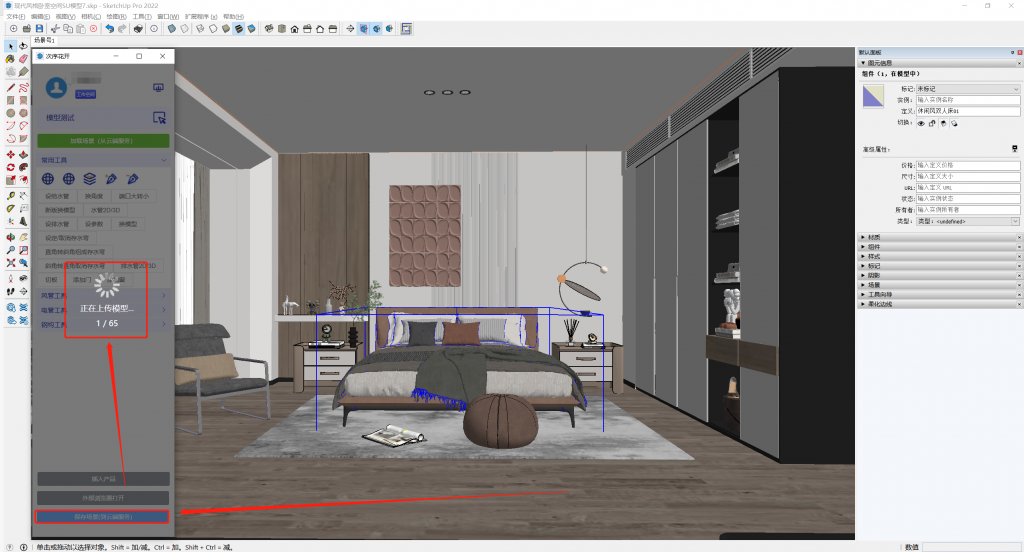Select the Walk footprints tool

pyautogui.click(x=10, y=291)
